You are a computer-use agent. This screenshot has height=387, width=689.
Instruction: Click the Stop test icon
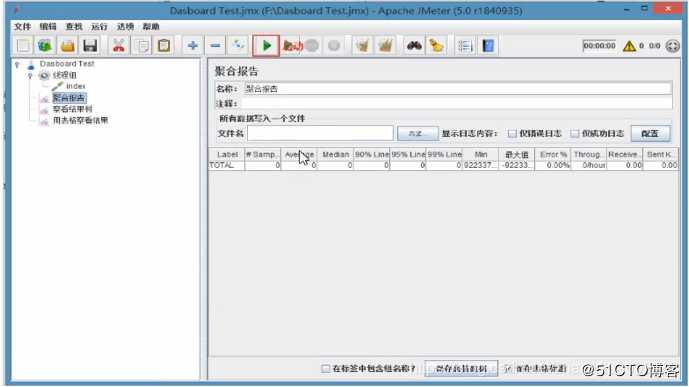coord(312,46)
